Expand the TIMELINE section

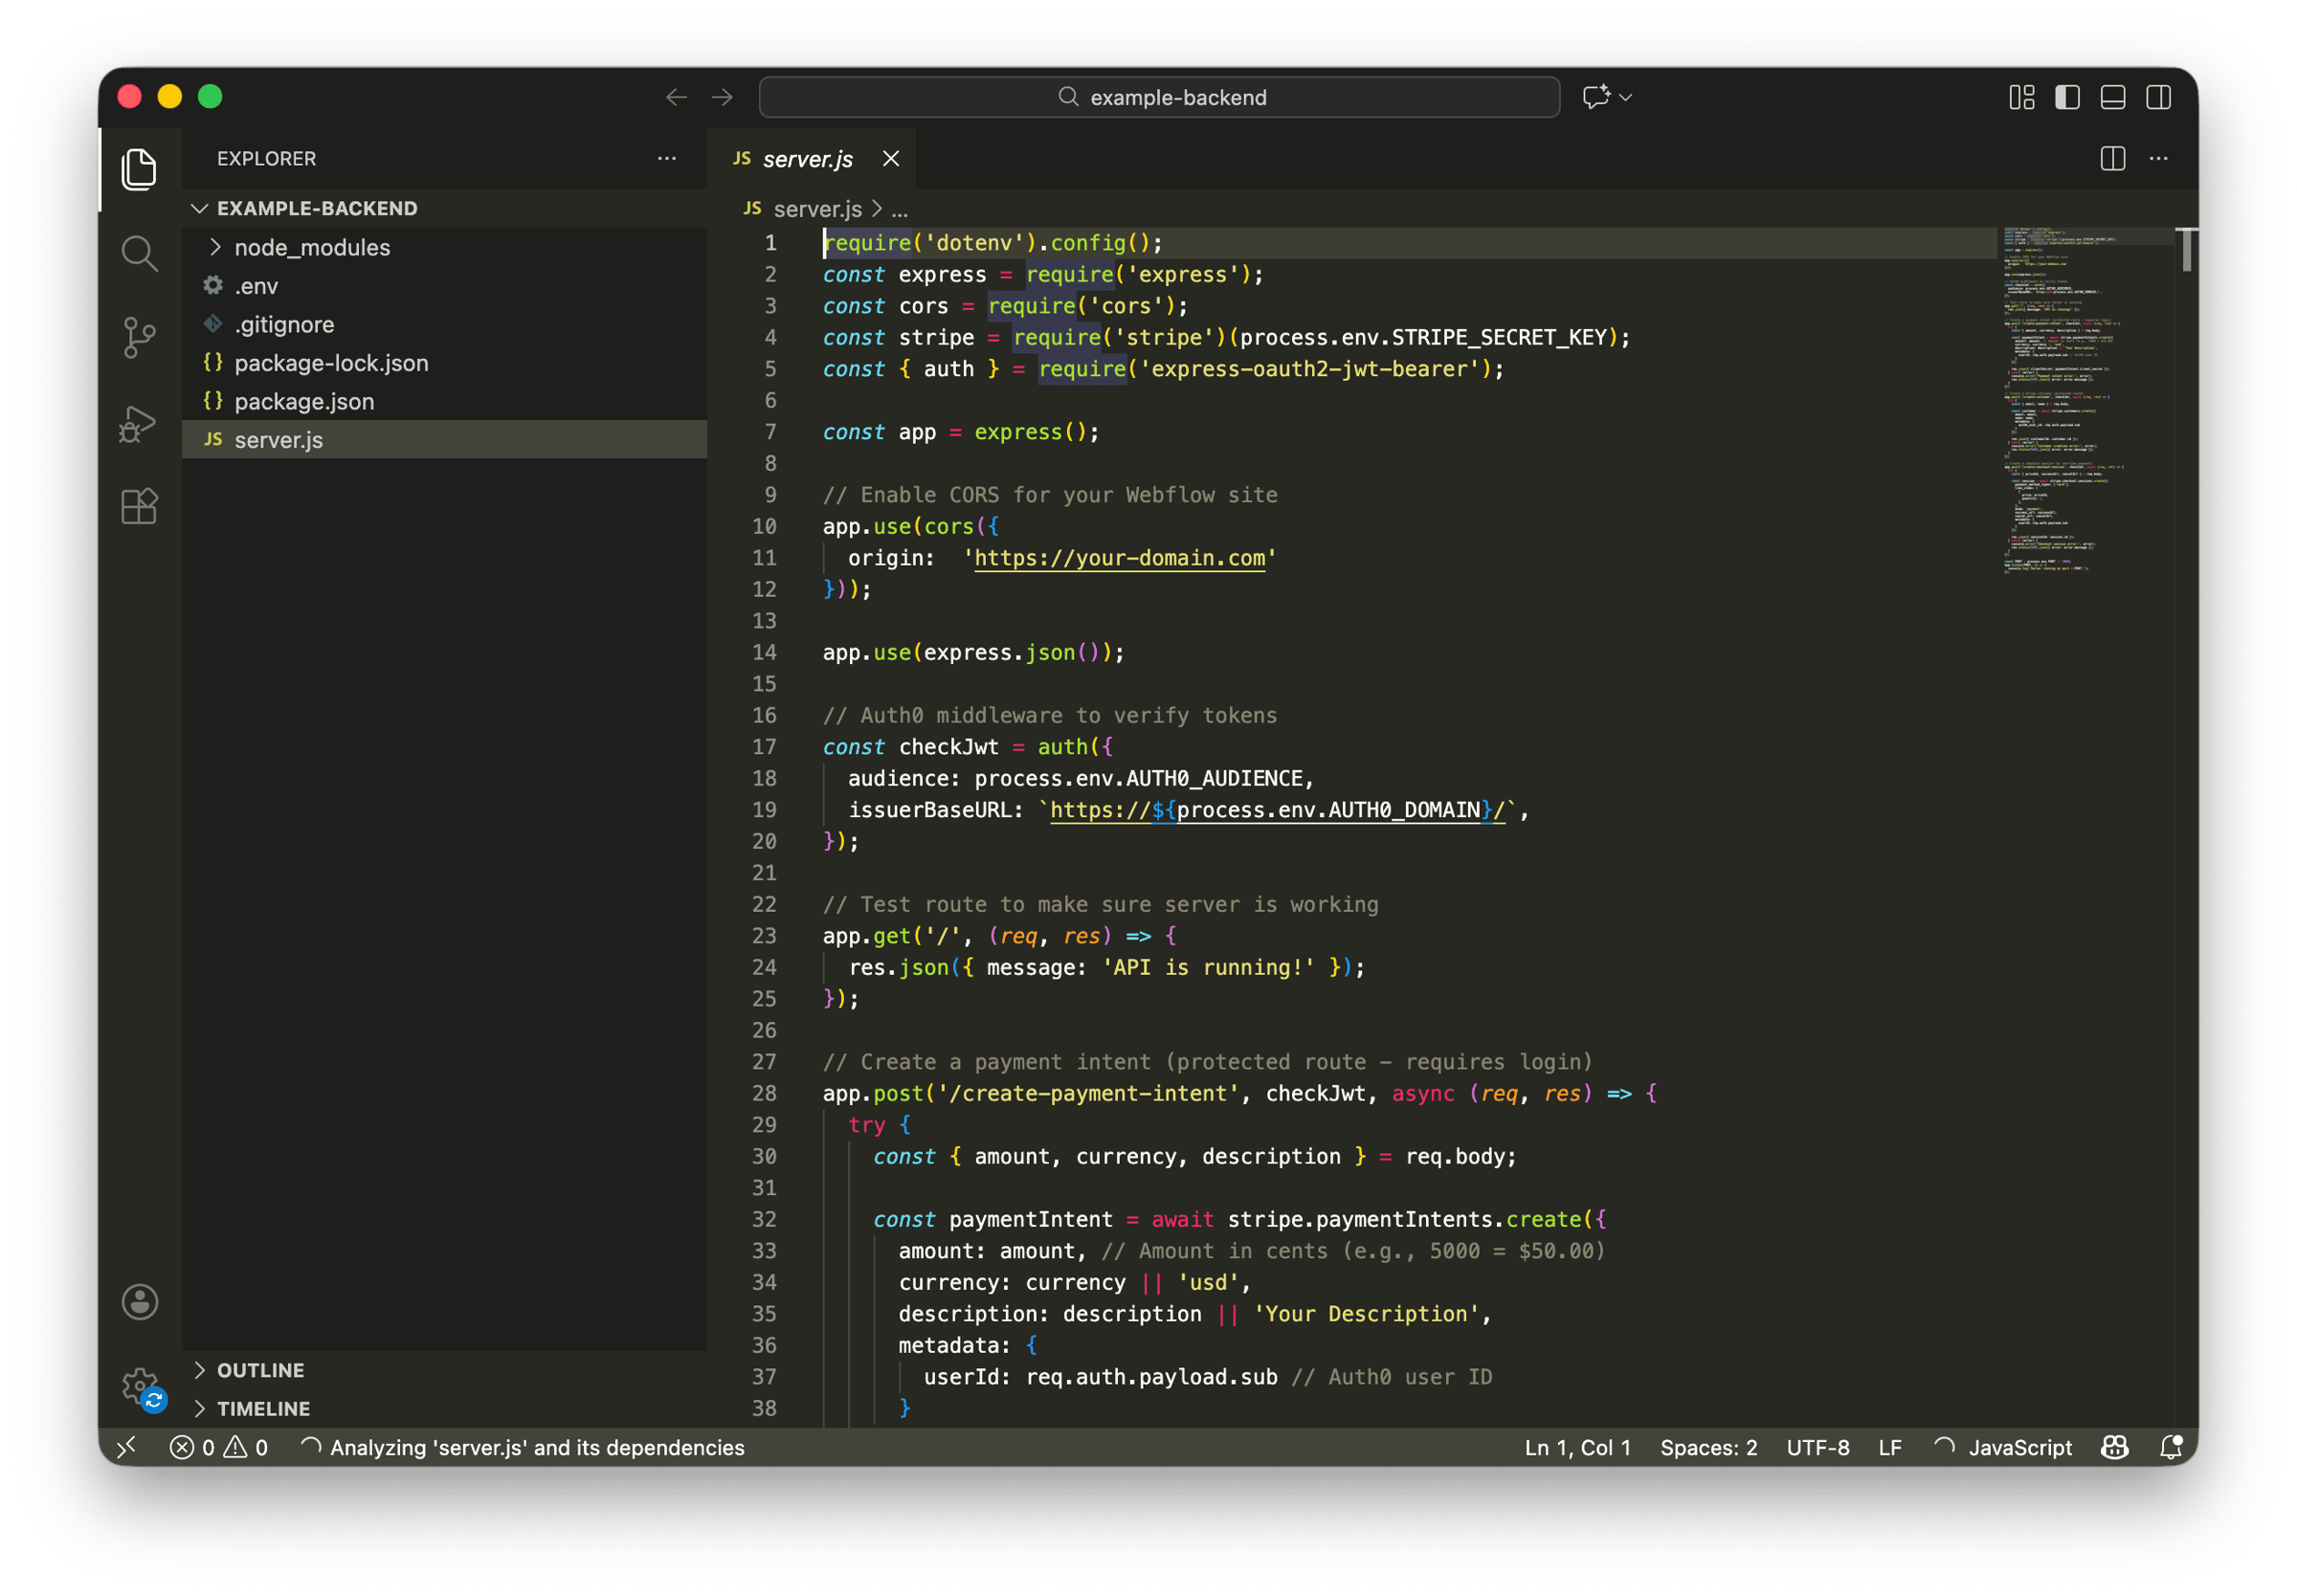263,1408
